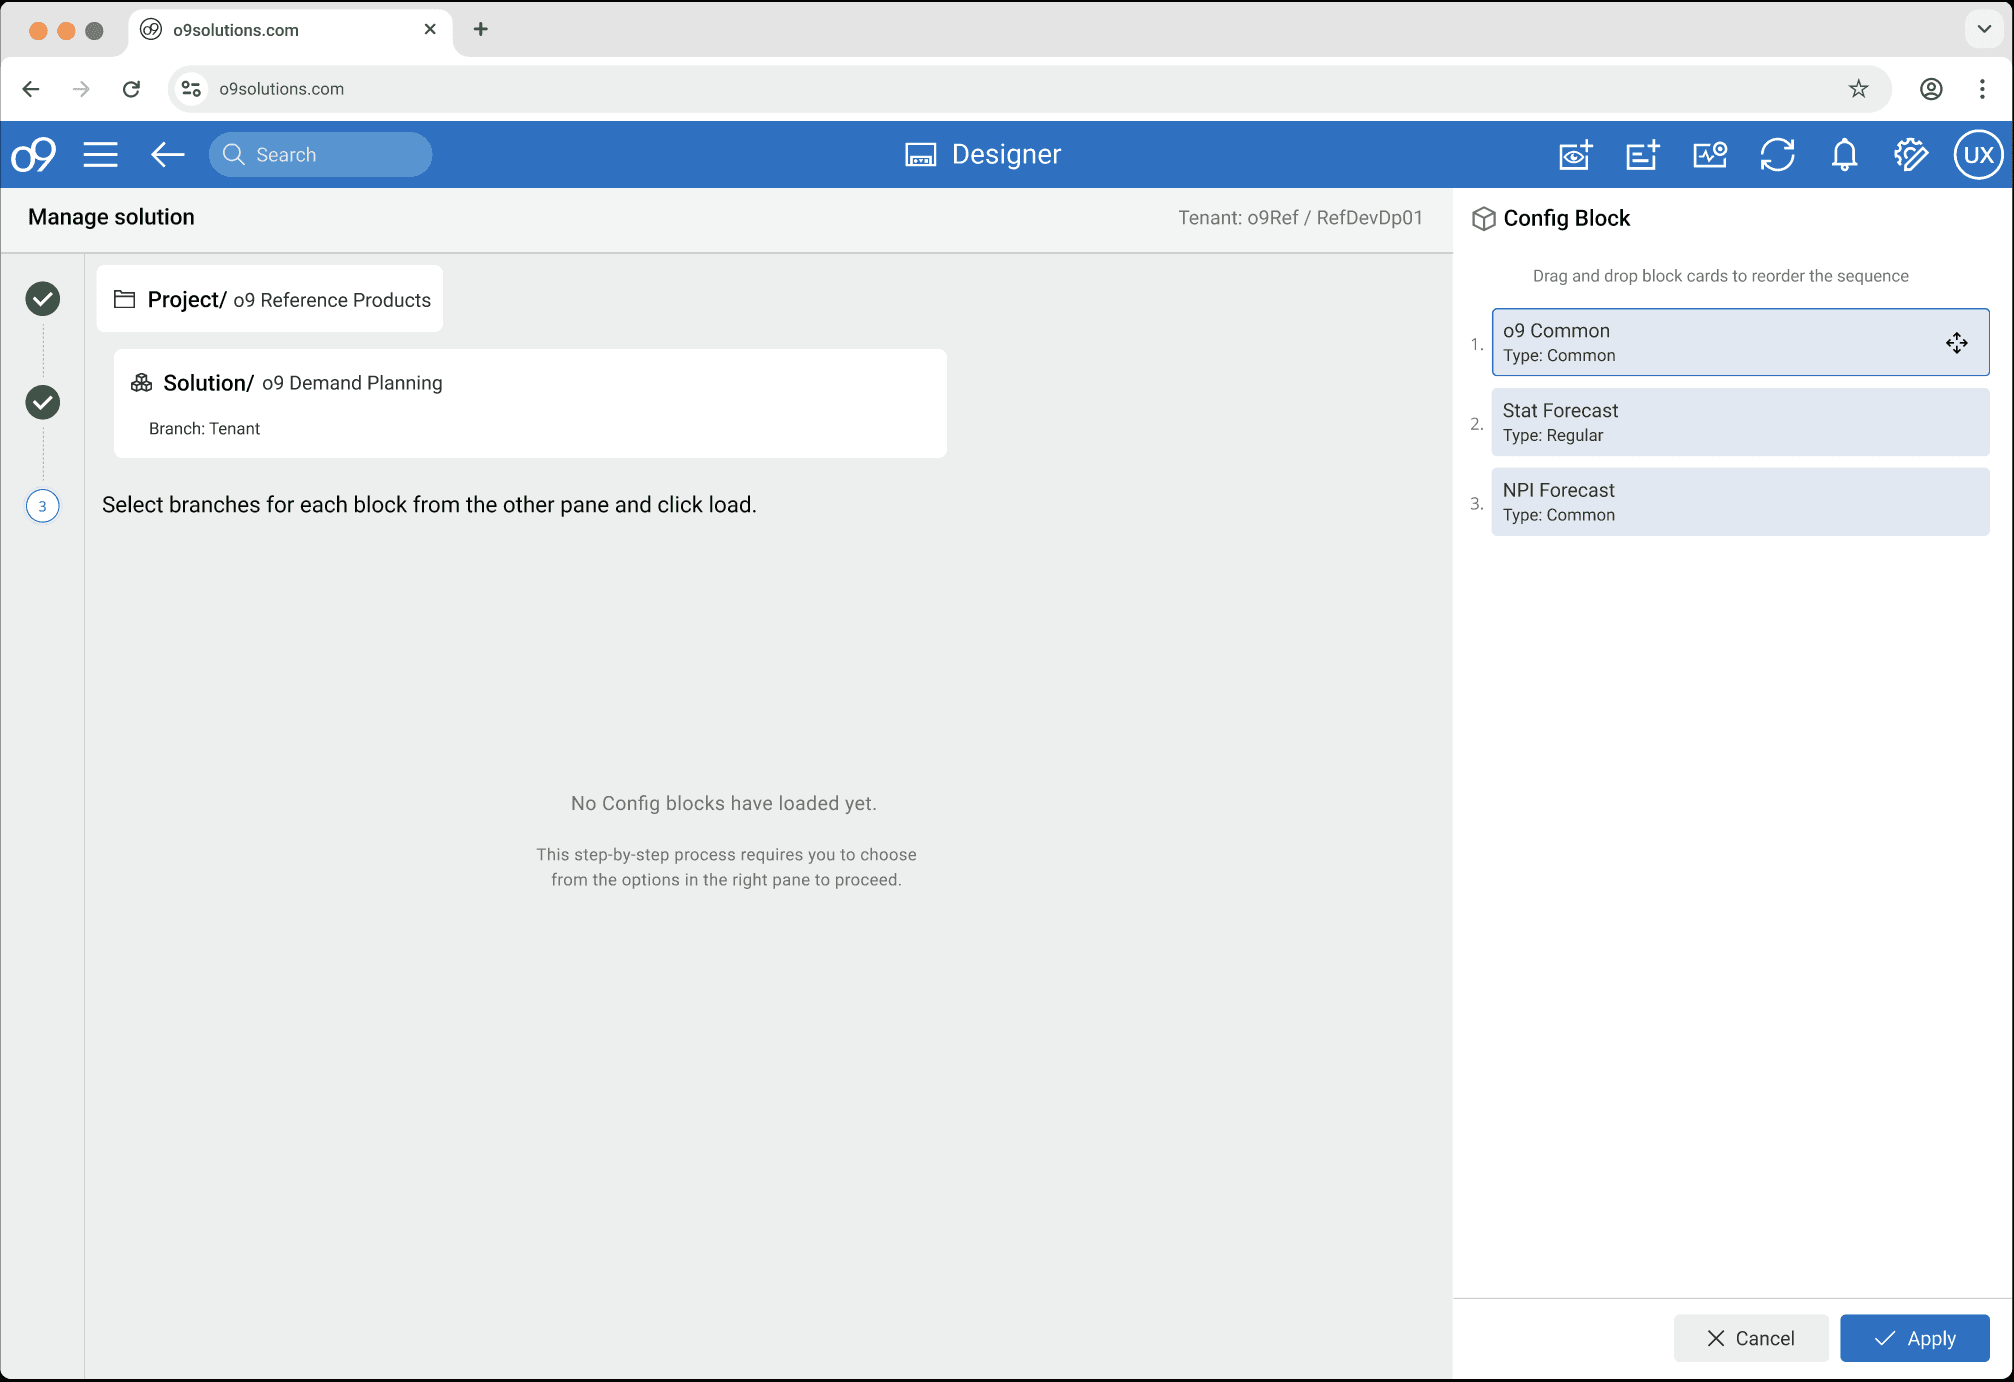Click the site info icon in address bar
The image size is (2014, 1382).
pyautogui.click(x=191, y=89)
